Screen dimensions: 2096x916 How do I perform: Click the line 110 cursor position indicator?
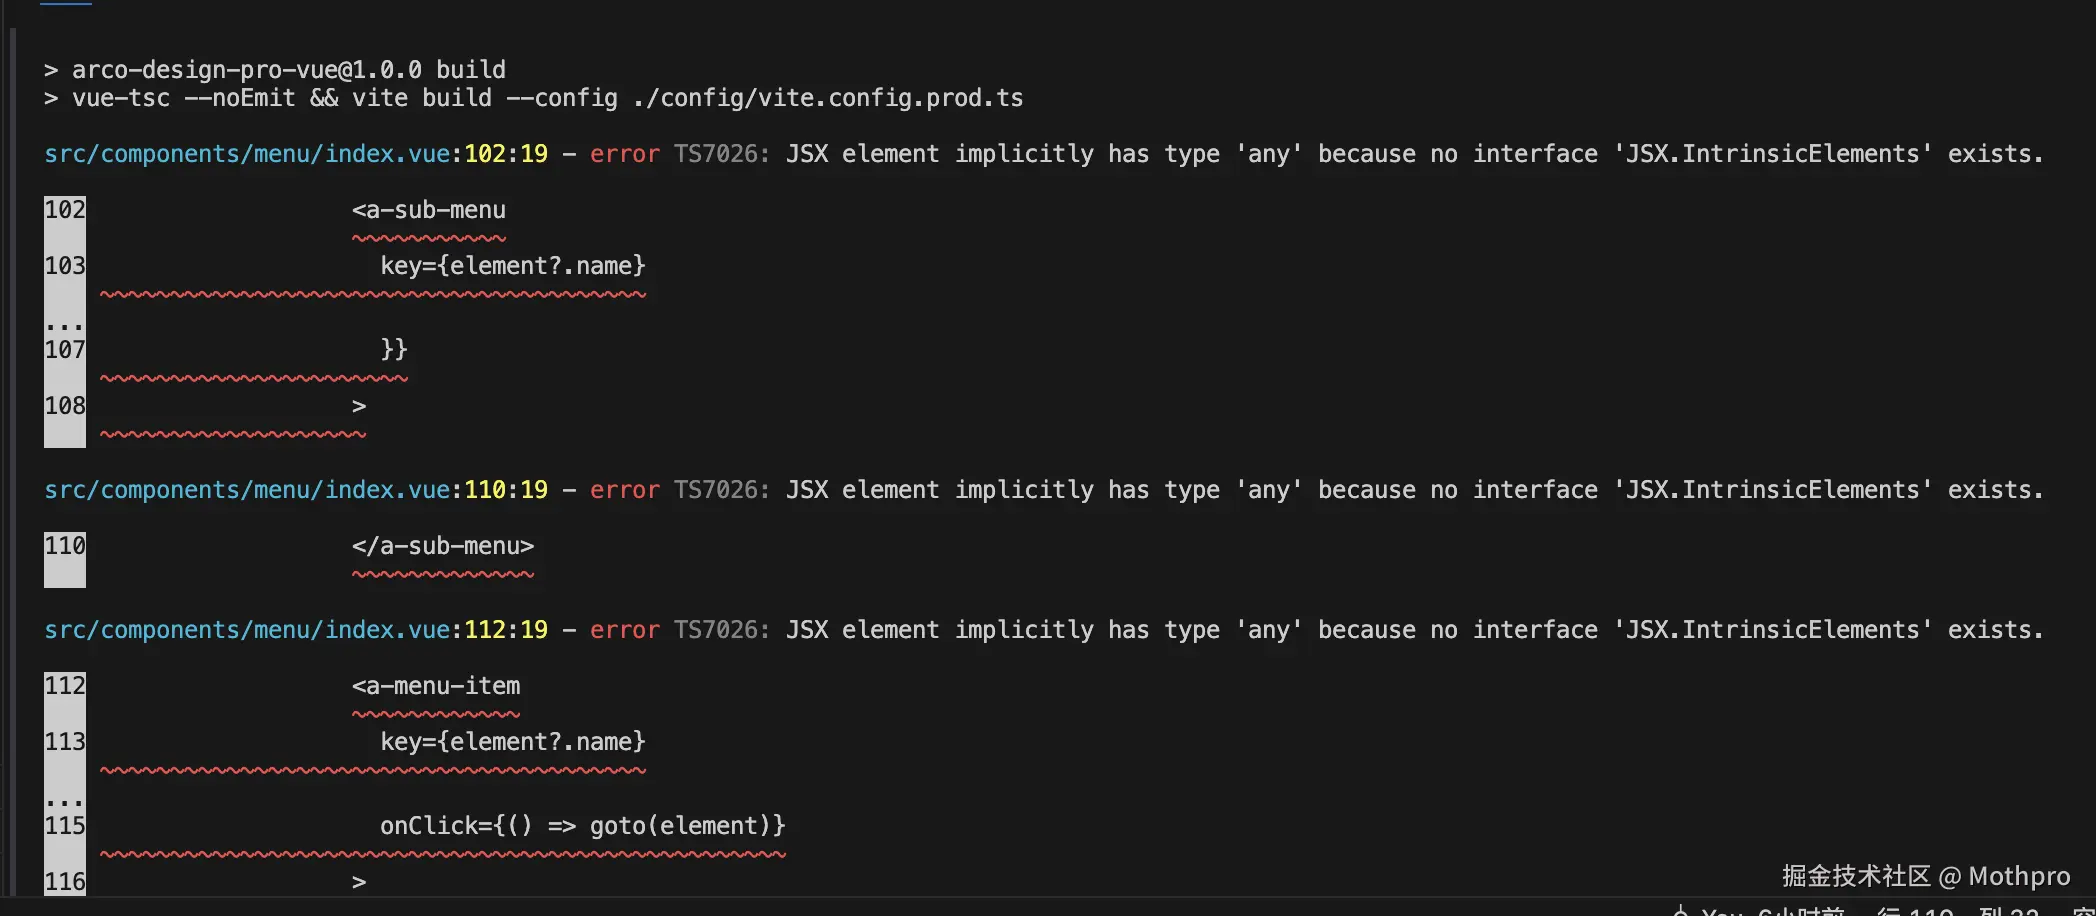(x=1915, y=911)
